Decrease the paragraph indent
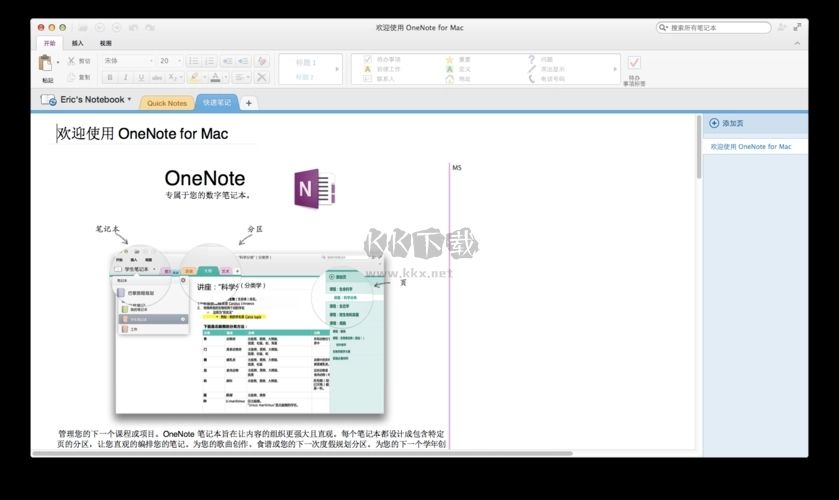This screenshot has width=839, height=500. (x=227, y=61)
